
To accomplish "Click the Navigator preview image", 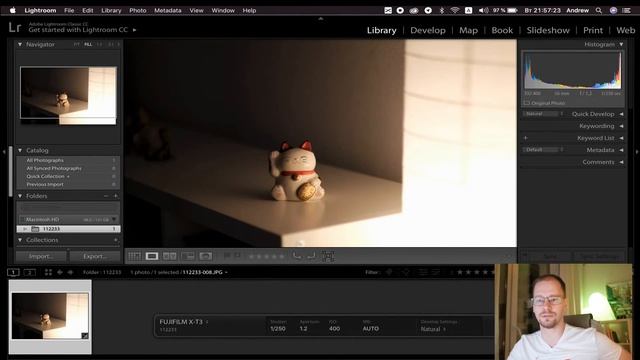I will 68,96.
